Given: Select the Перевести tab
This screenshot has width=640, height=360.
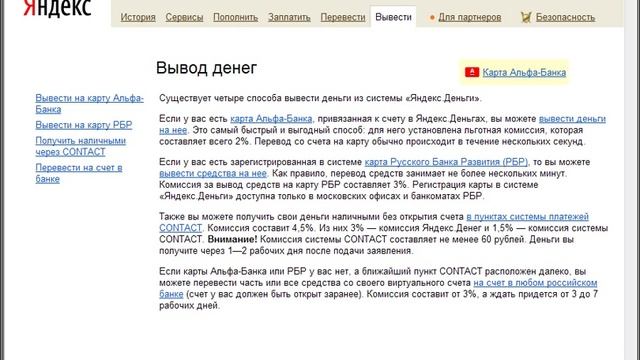Looking at the screenshot, I should (343, 17).
